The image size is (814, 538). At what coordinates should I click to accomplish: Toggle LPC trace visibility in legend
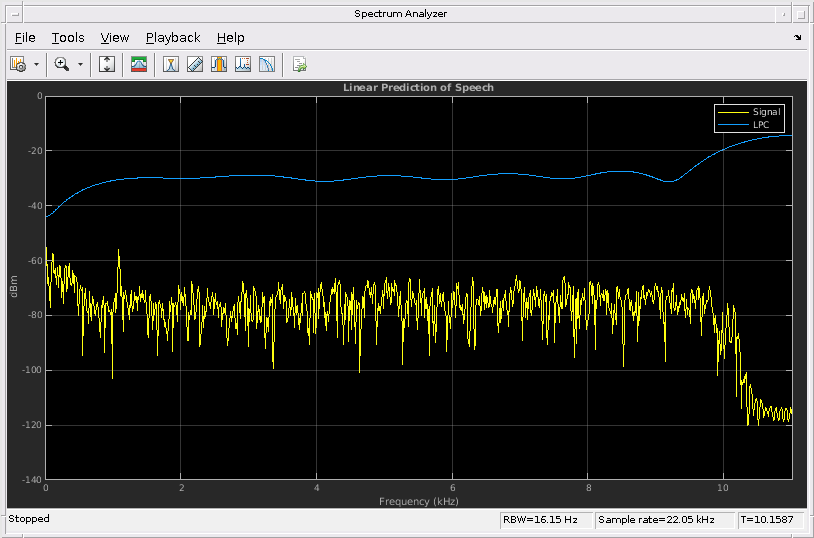(x=761, y=124)
